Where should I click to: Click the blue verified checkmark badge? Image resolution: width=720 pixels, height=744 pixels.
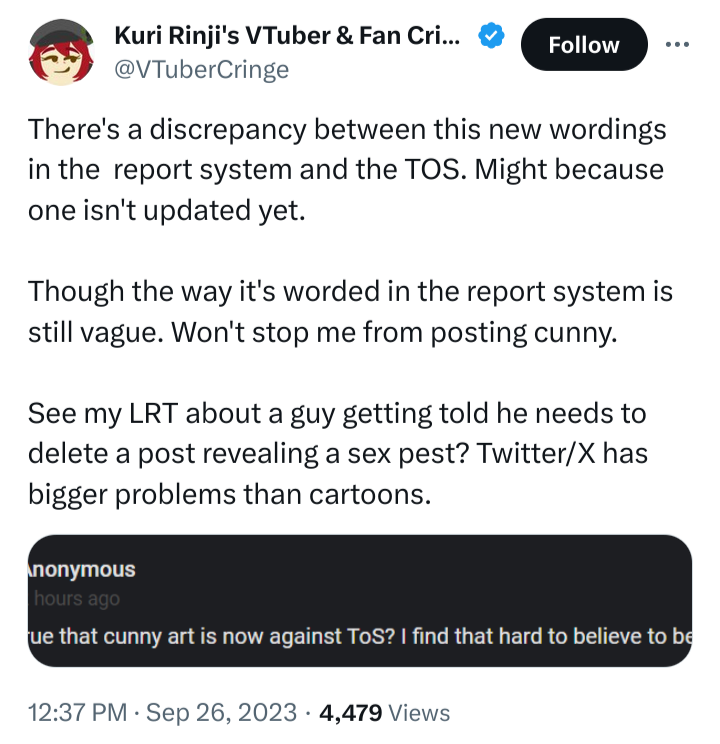point(490,37)
